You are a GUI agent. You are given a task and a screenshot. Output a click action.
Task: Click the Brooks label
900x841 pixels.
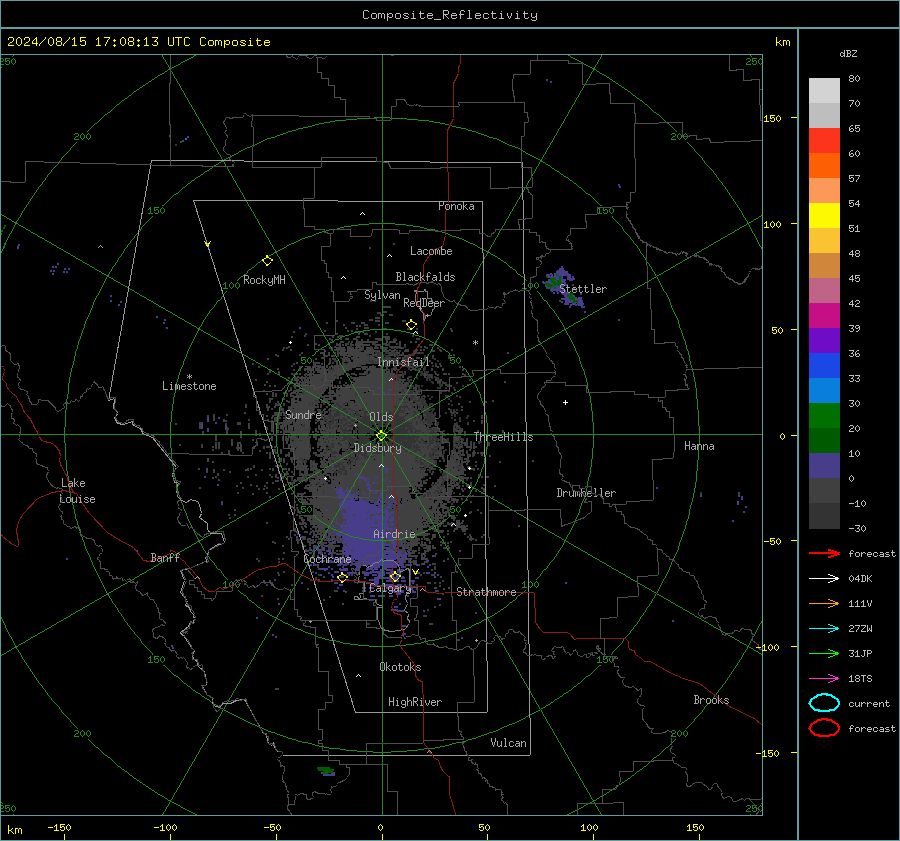coord(711,700)
